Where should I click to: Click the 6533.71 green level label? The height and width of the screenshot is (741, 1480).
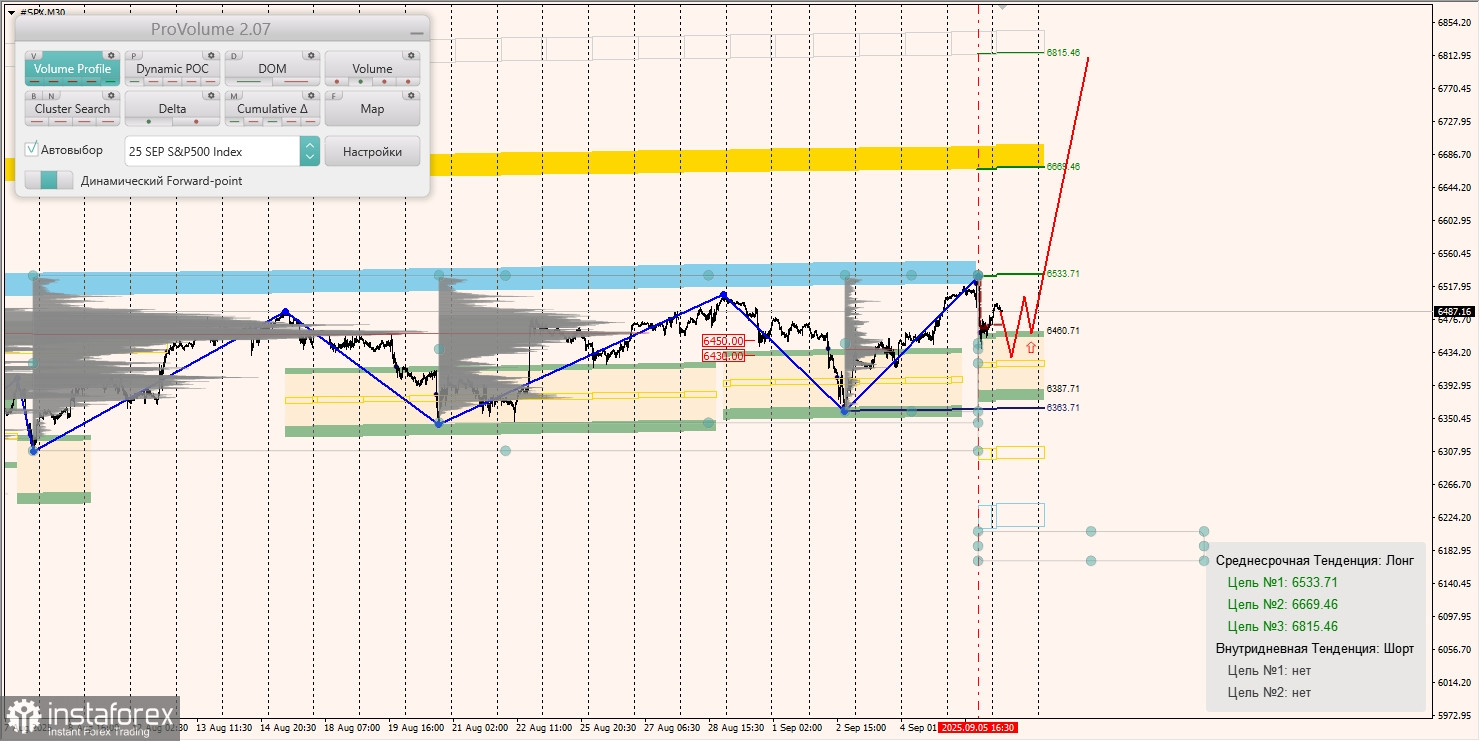(x=1063, y=273)
